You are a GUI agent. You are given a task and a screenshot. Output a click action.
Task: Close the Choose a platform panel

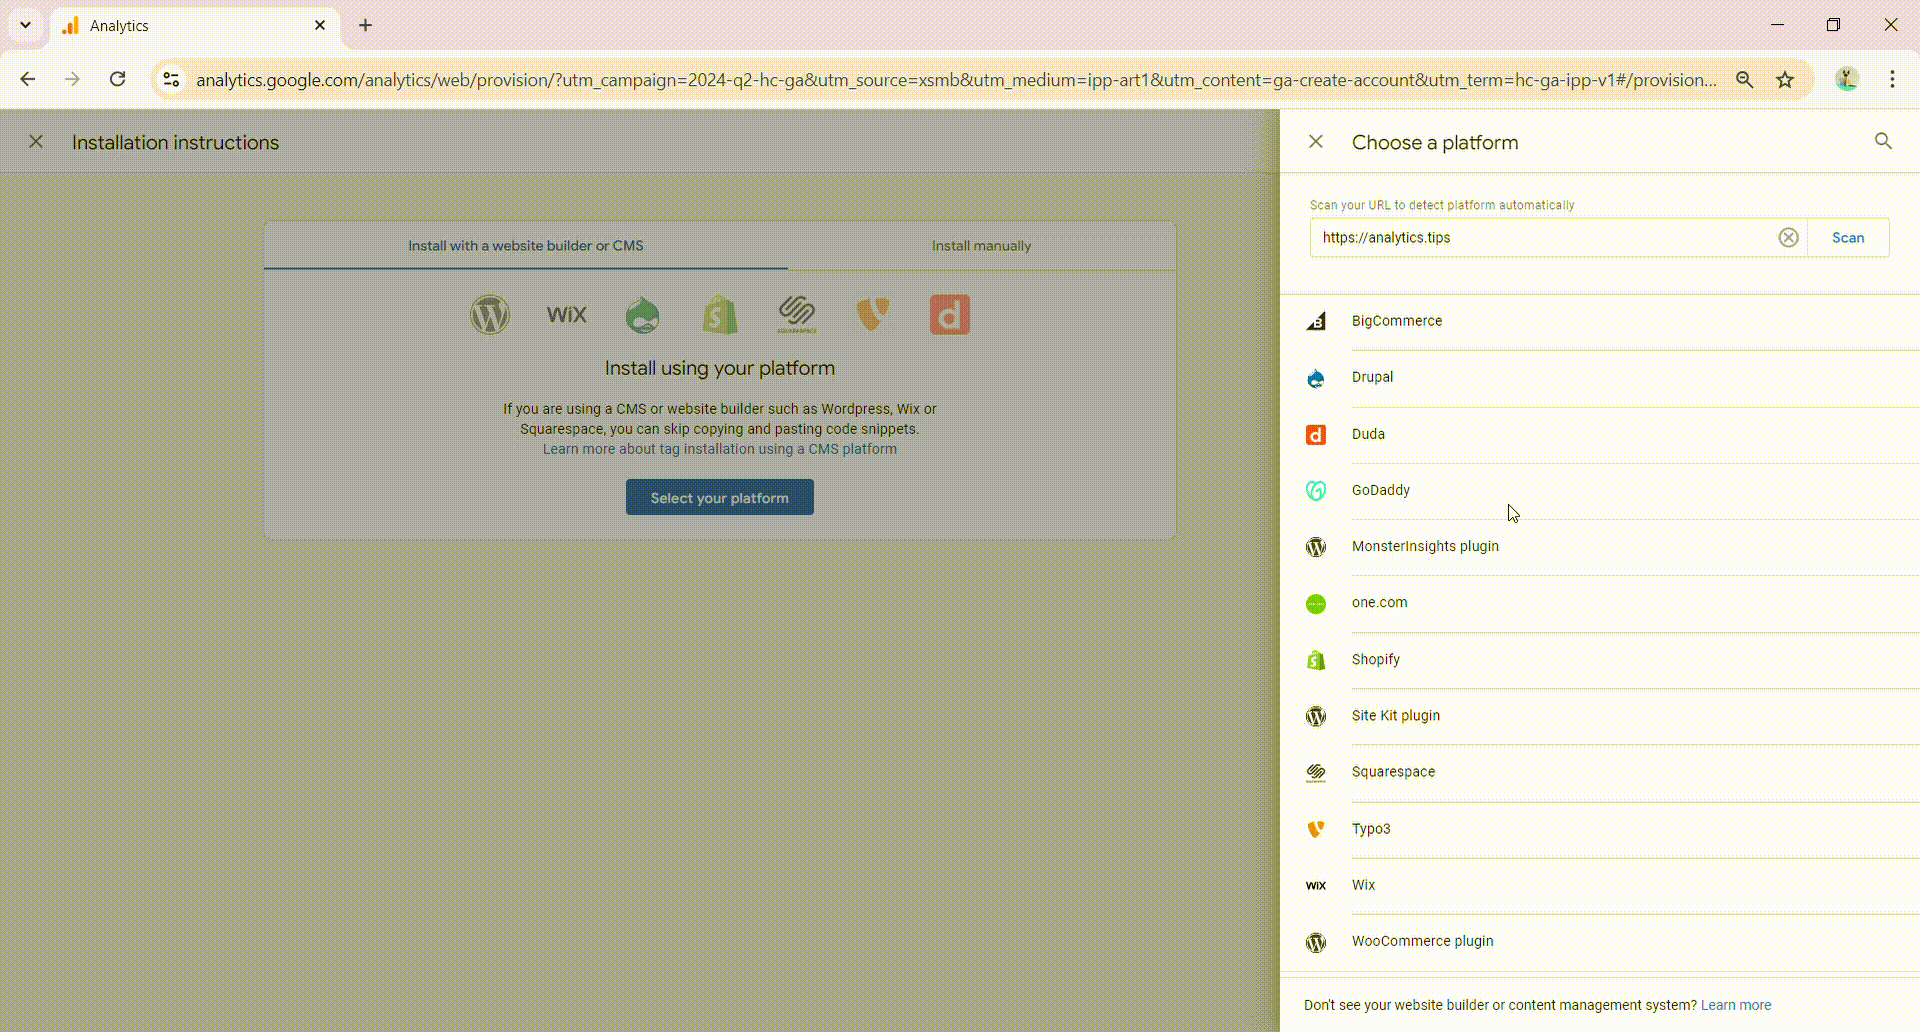[1316, 142]
